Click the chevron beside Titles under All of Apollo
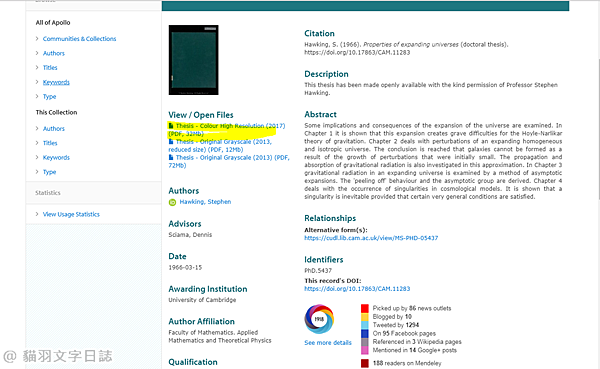Screen dimensions: 600x369 pyautogui.click(x=37, y=67)
